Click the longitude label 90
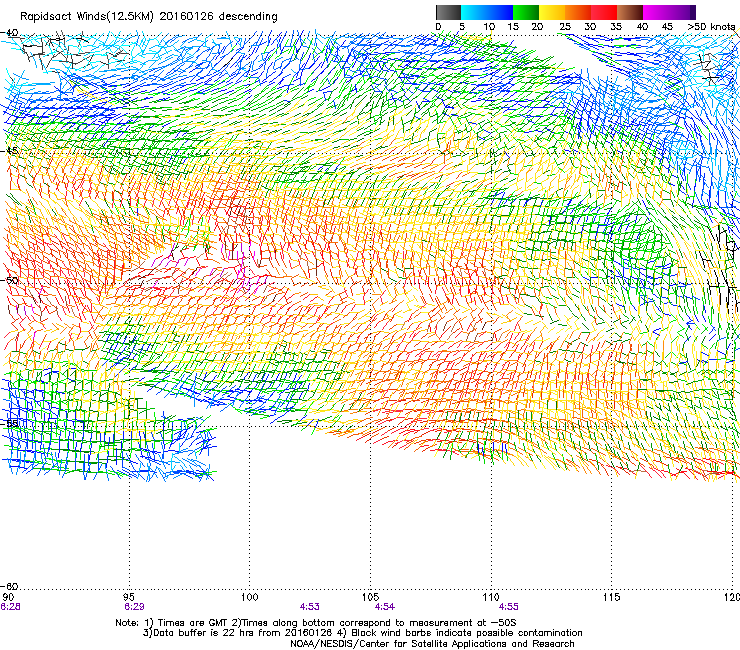This screenshot has height=650, width=740. pos(8,597)
